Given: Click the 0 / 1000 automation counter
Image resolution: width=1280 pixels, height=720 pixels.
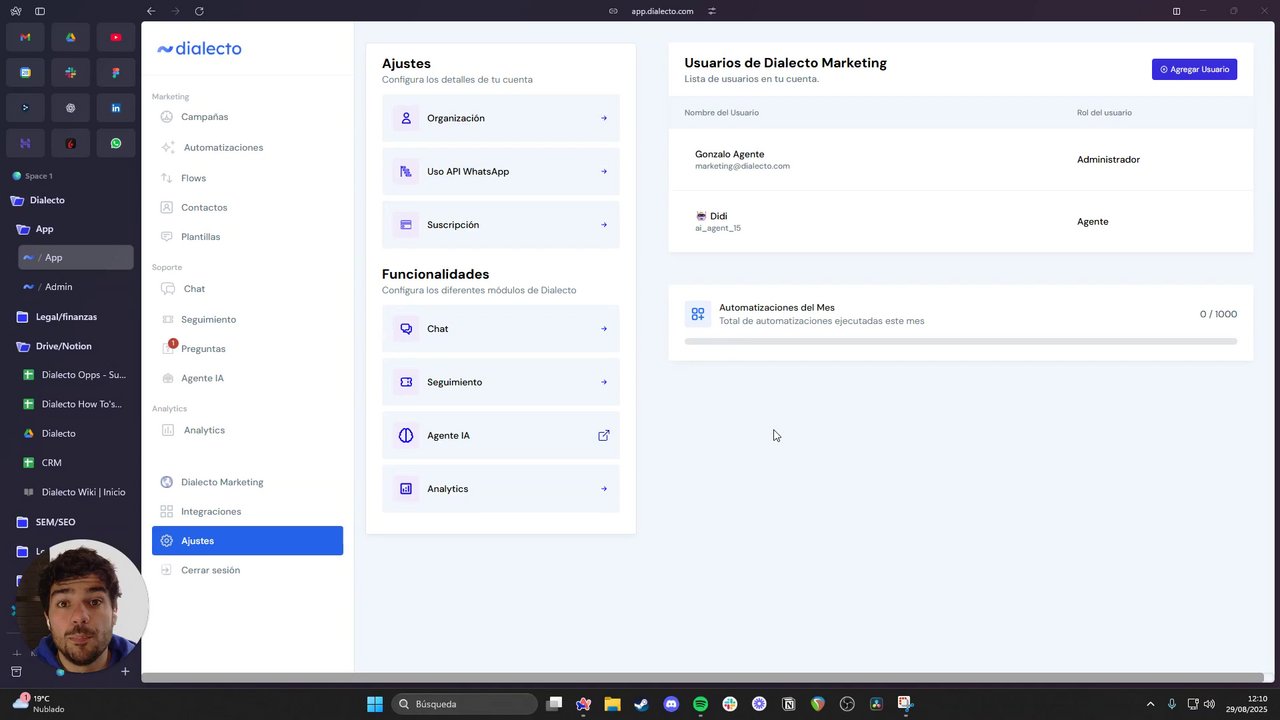Looking at the screenshot, I should [x=1218, y=314].
